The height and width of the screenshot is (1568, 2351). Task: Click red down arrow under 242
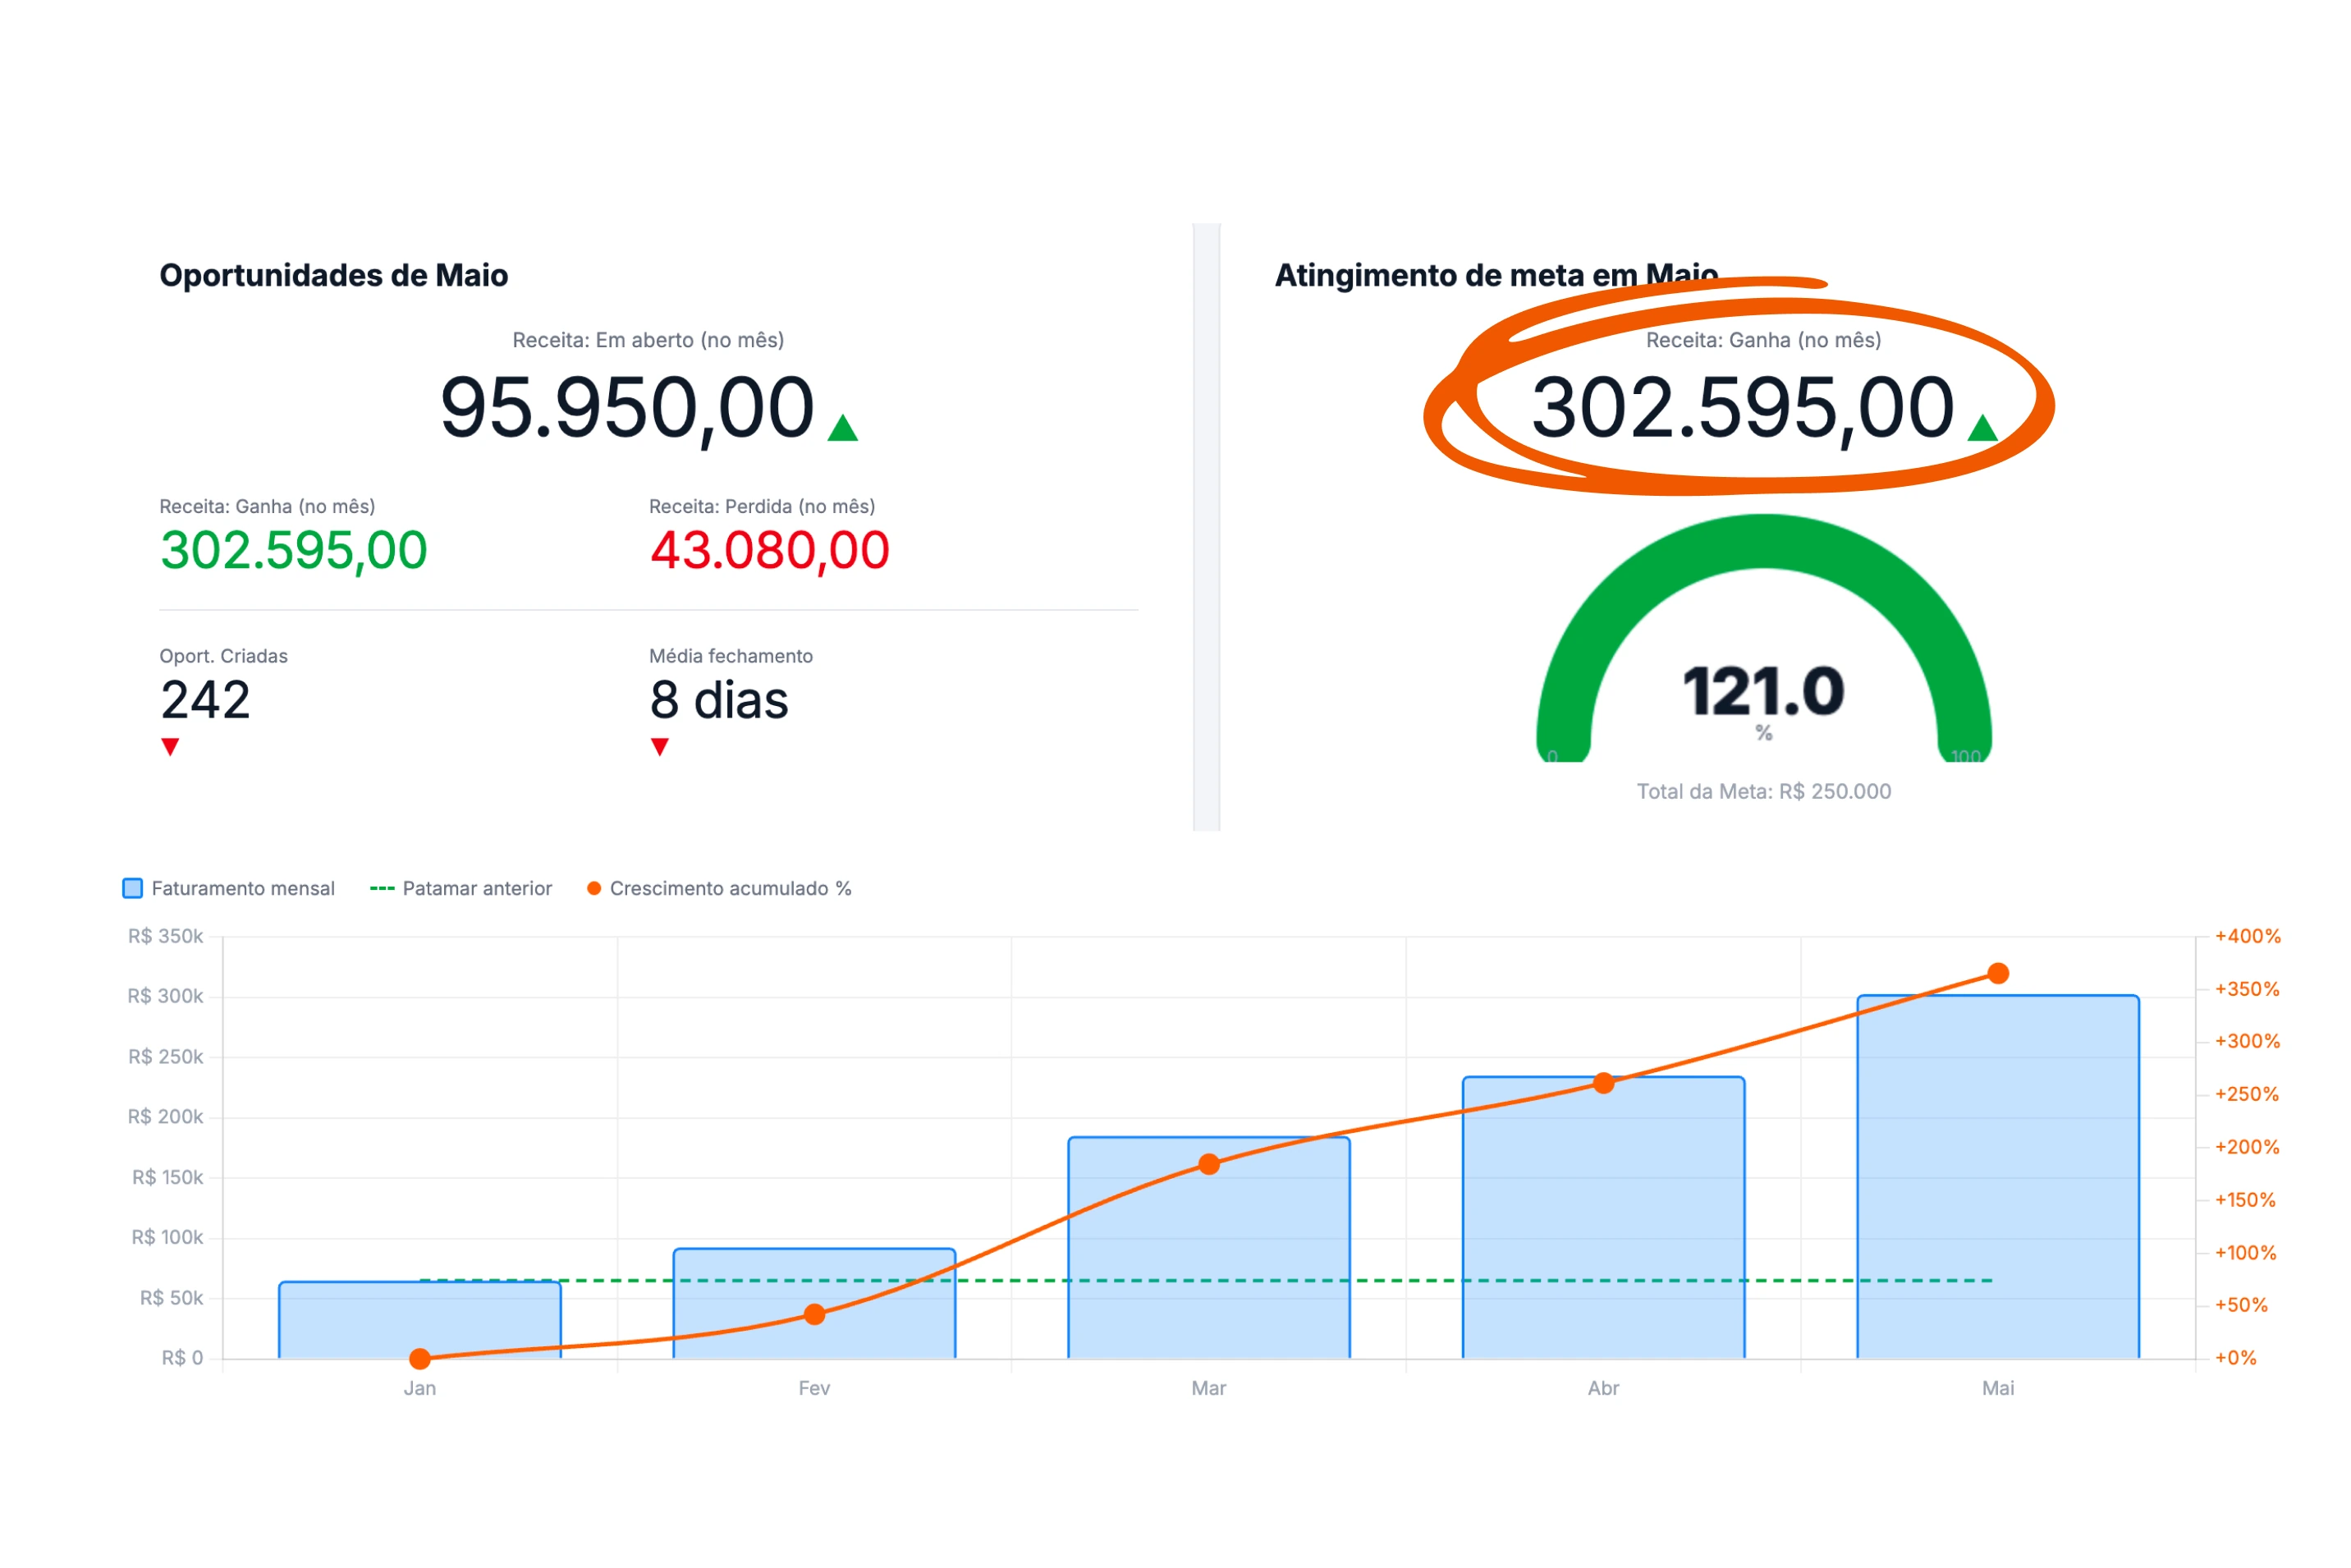coord(170,747)
